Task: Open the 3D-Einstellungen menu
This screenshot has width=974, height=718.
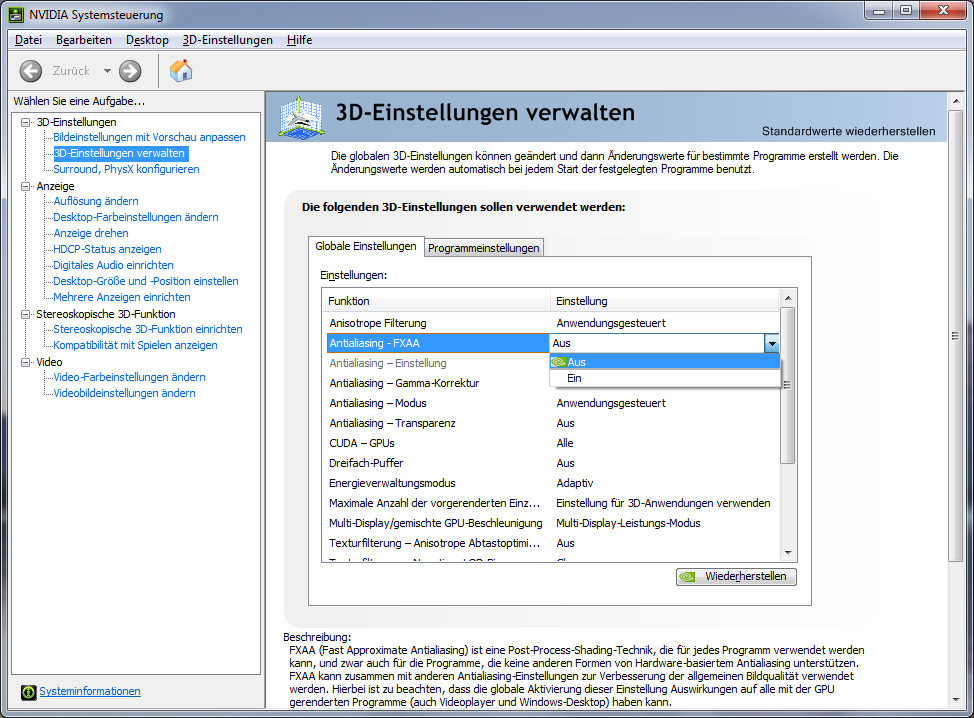Action: [x=227, y=40]
